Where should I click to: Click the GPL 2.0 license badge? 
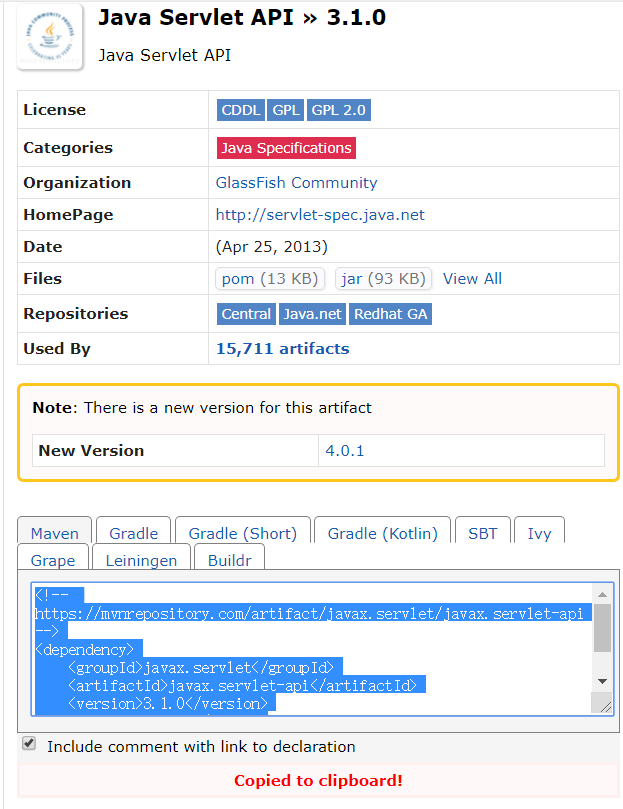(340, 110)
